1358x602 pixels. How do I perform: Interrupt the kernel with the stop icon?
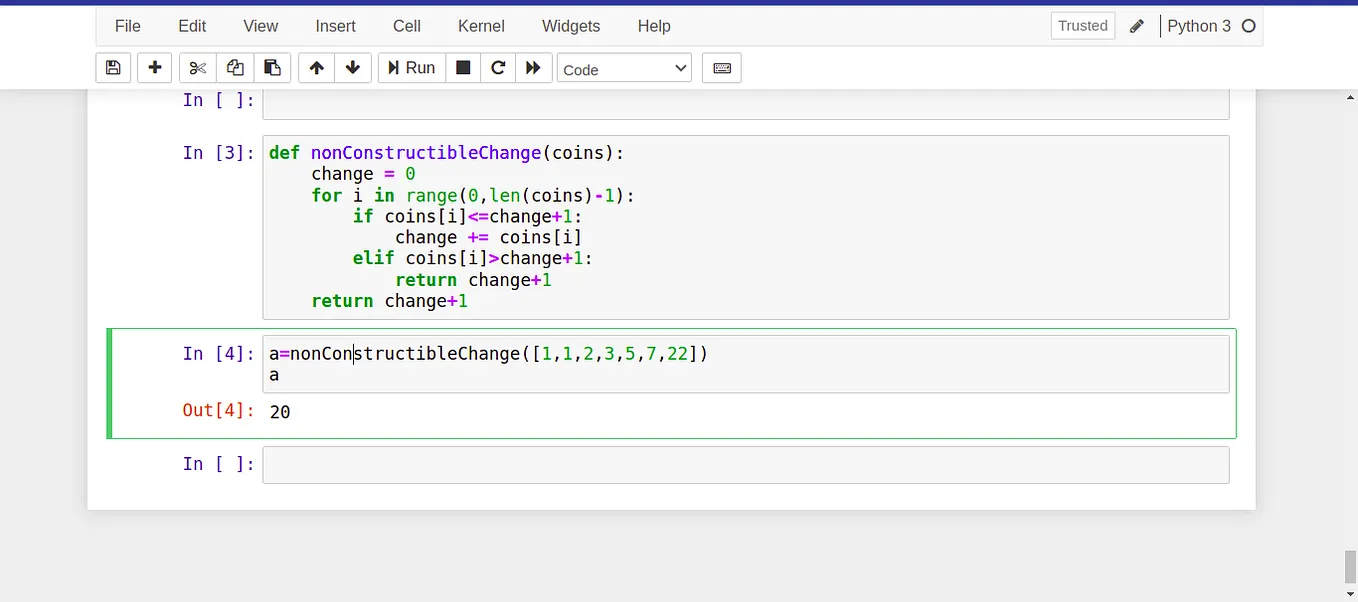click(463, 67)
